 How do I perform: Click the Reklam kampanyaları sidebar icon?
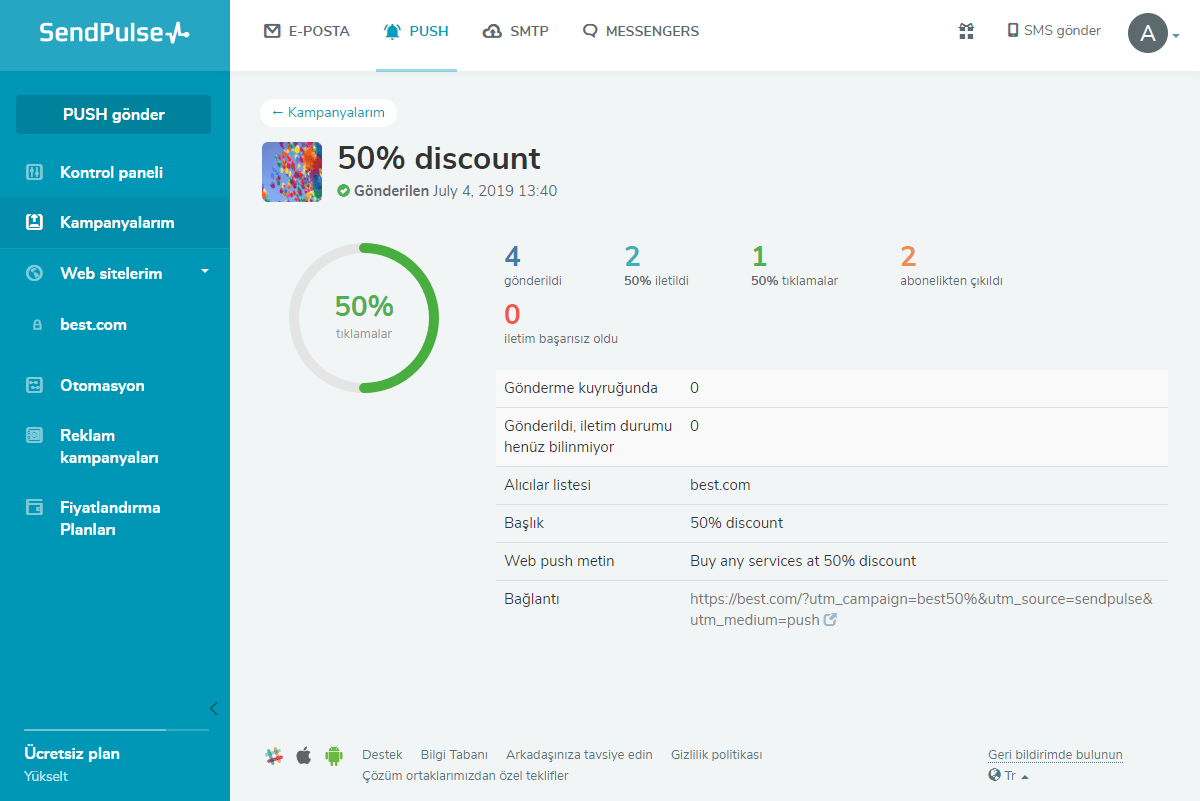coord(35,435)
